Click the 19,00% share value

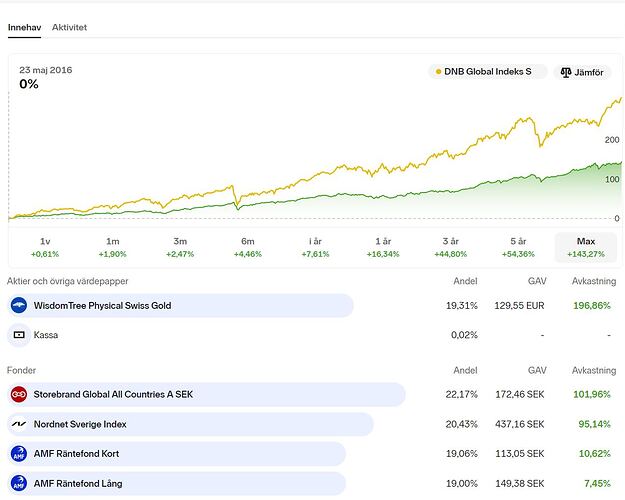[x=462, y=484]
